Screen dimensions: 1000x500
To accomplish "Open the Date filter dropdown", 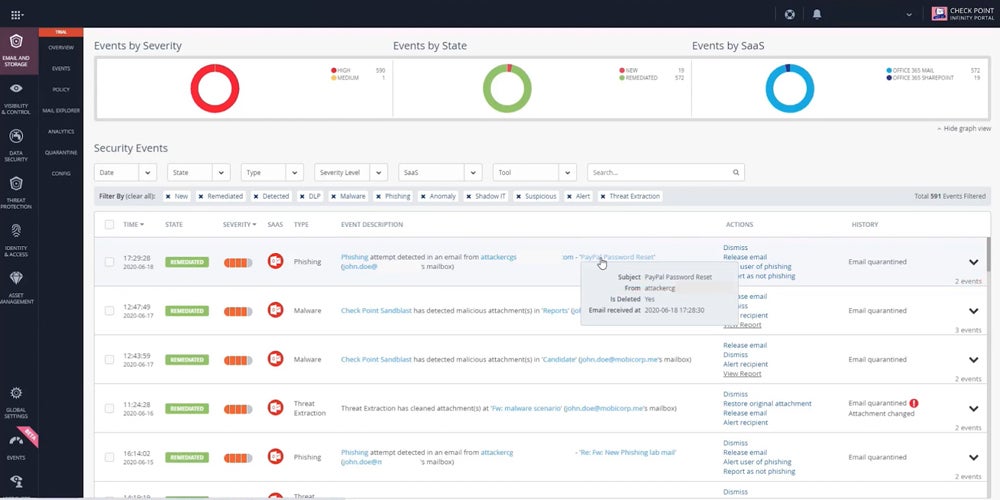I will (125, 172).
